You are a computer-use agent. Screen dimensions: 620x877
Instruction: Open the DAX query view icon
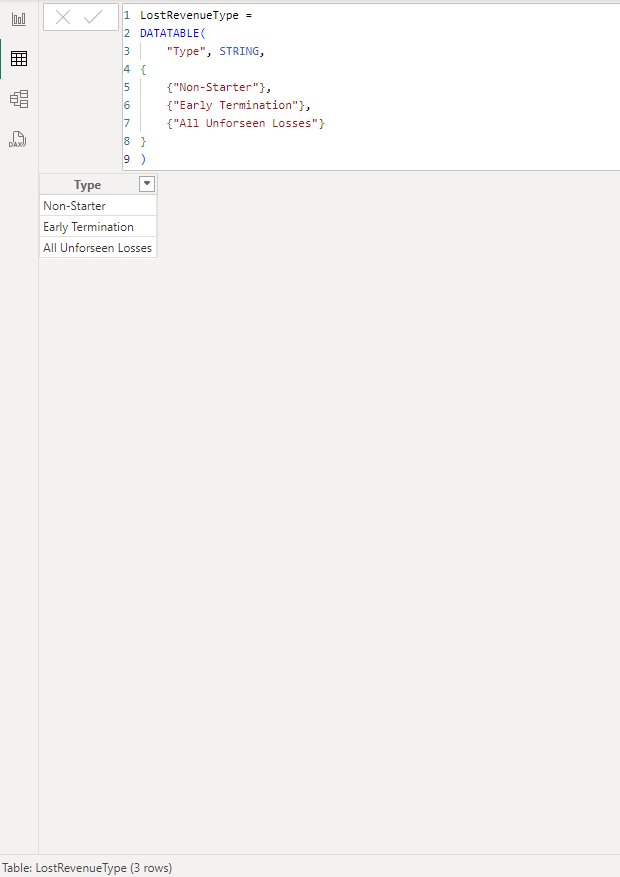pos(17,139)
